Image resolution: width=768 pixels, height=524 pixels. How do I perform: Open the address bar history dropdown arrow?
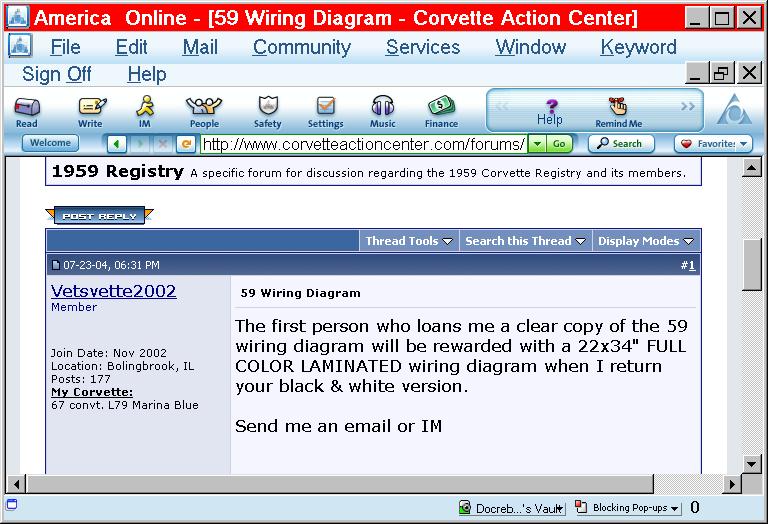pyautogui.click(x=537, y=144)
